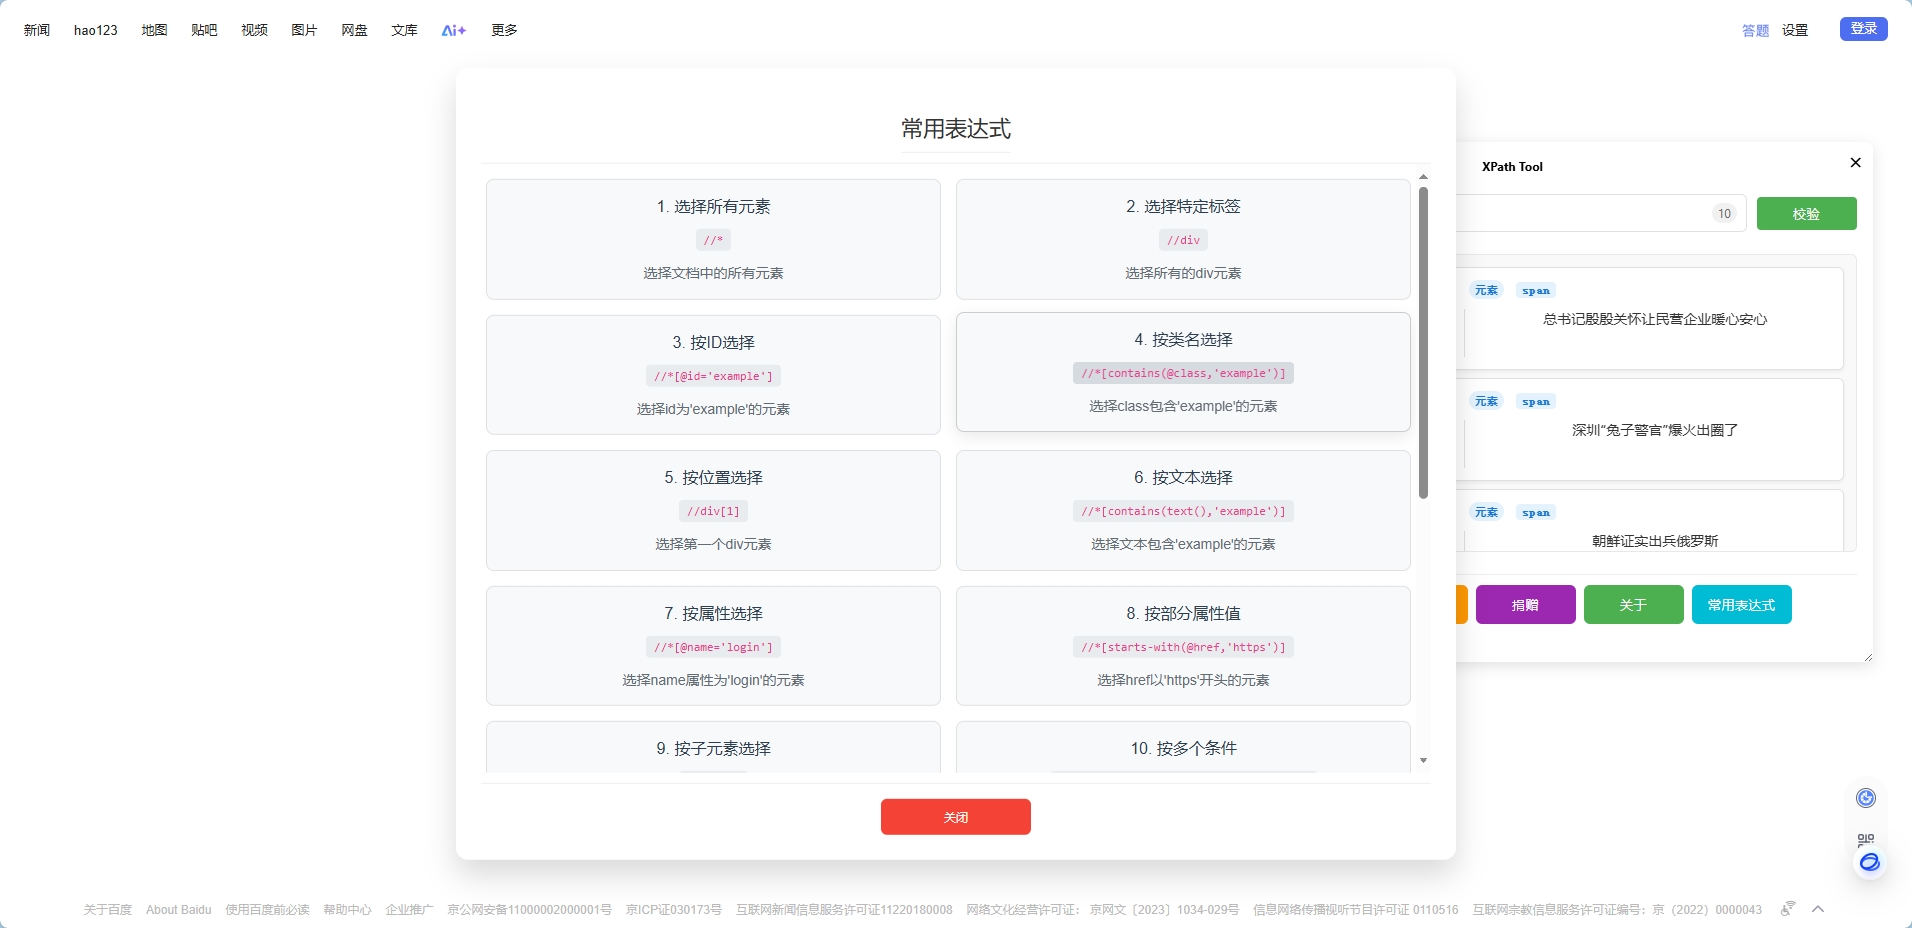Close the XPath Tool panel
The image size is (1912, 928).
pos(1855,163)
